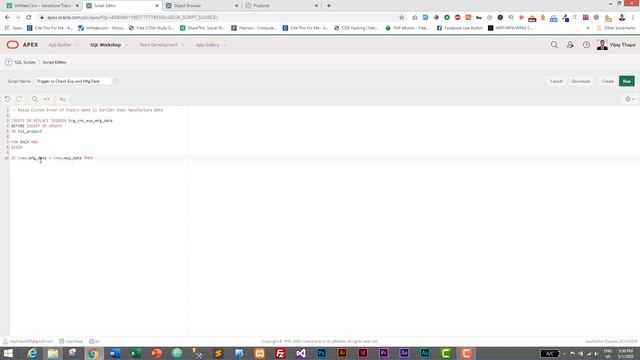Screen dimensions: 640x360
Task: Go back in the browser
Action: coord(7,18)
